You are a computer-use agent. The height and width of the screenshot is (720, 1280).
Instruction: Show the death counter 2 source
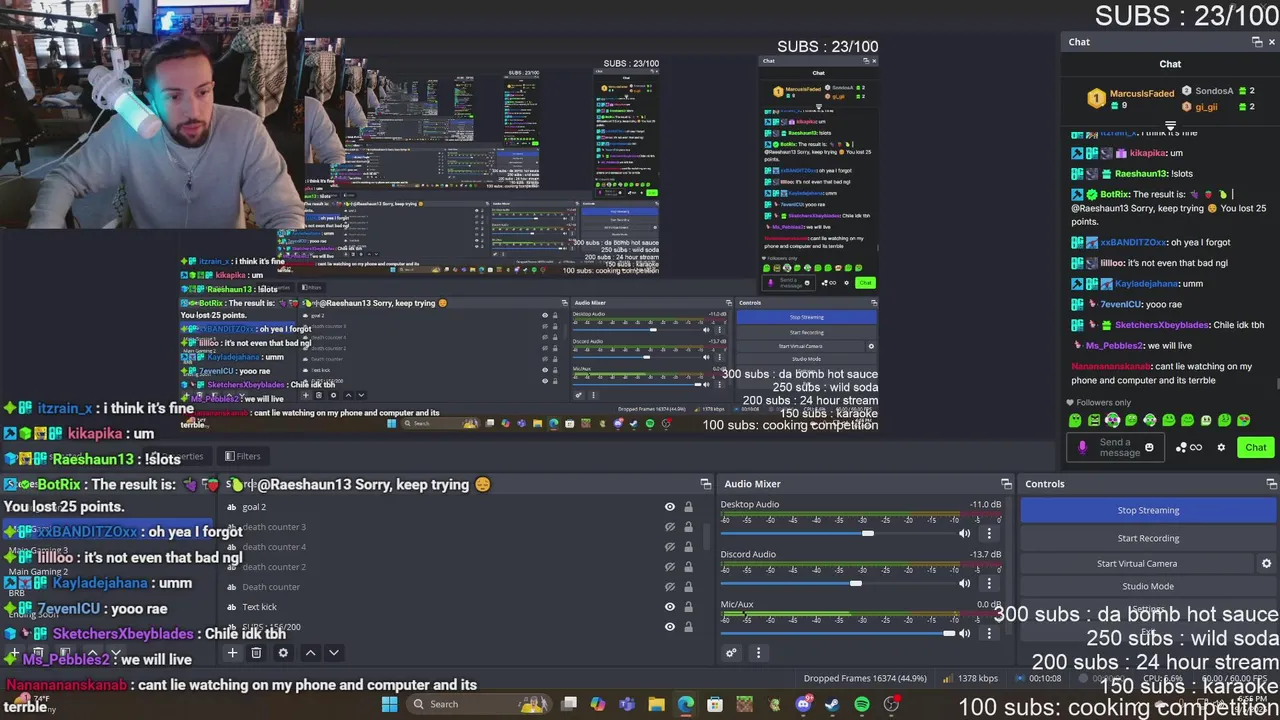click(670, 567)
